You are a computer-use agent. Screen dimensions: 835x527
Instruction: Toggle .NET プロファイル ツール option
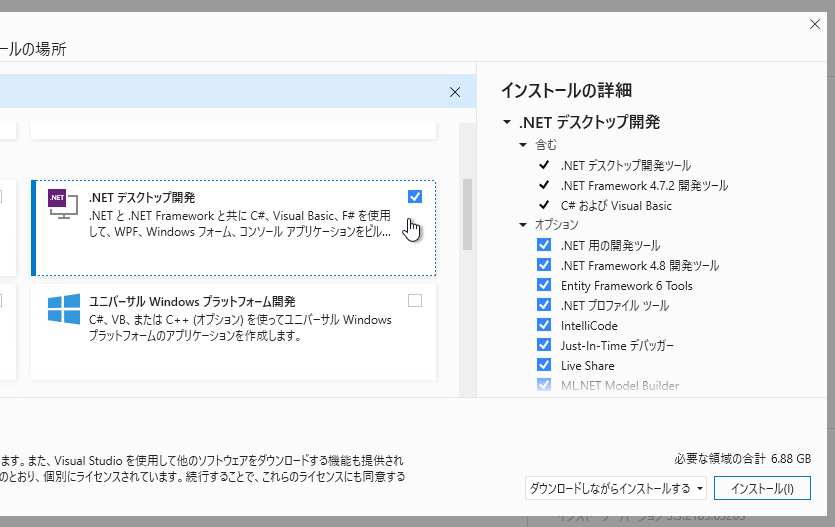click(x=544, y=305)
